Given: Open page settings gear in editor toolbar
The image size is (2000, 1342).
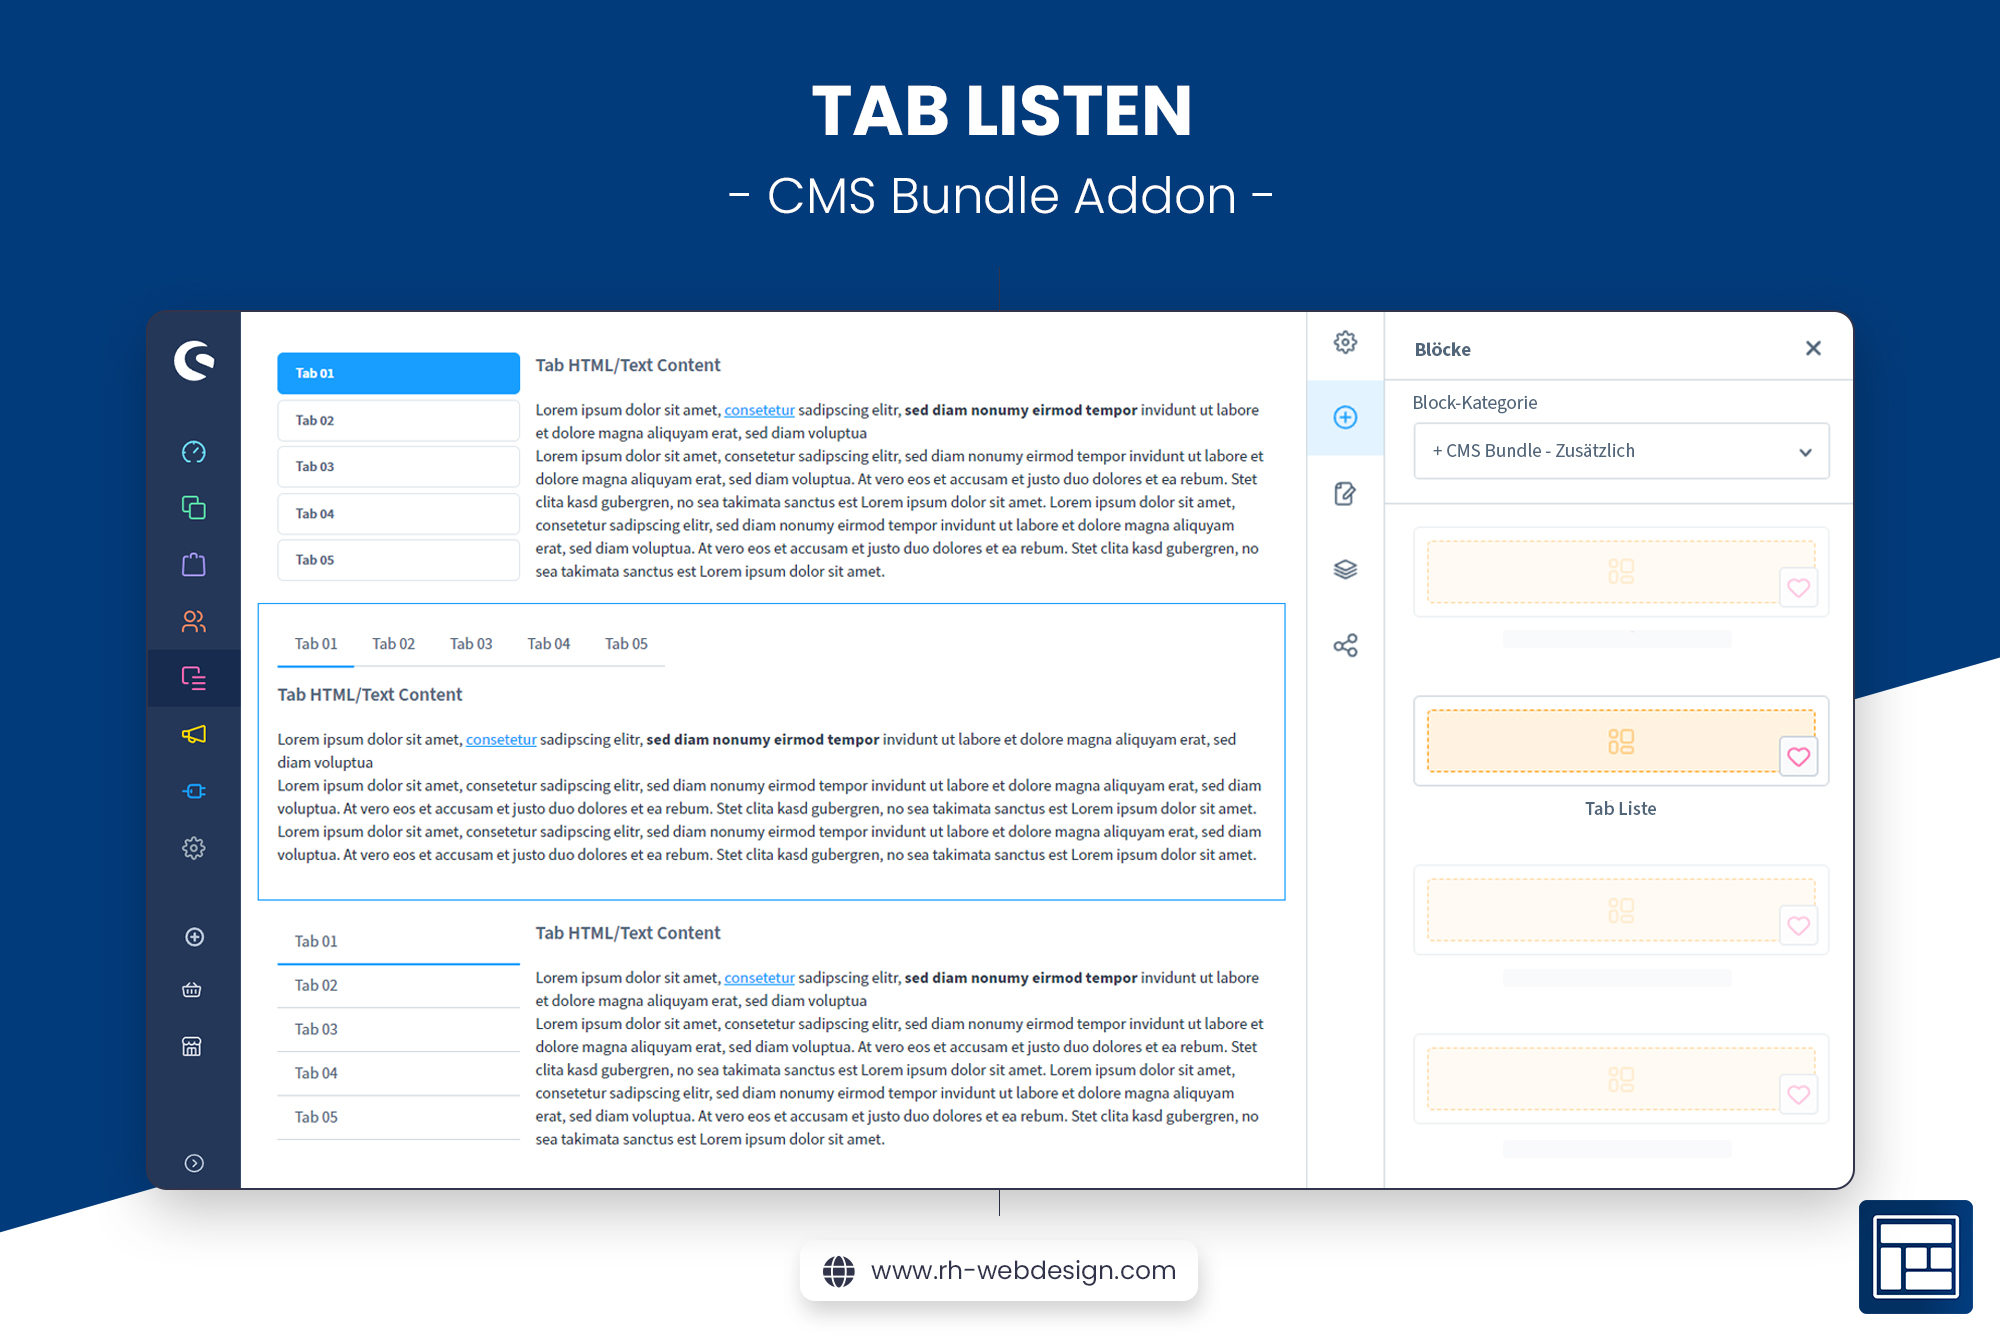Looking at the screenshot, I should pos(1345,342).
